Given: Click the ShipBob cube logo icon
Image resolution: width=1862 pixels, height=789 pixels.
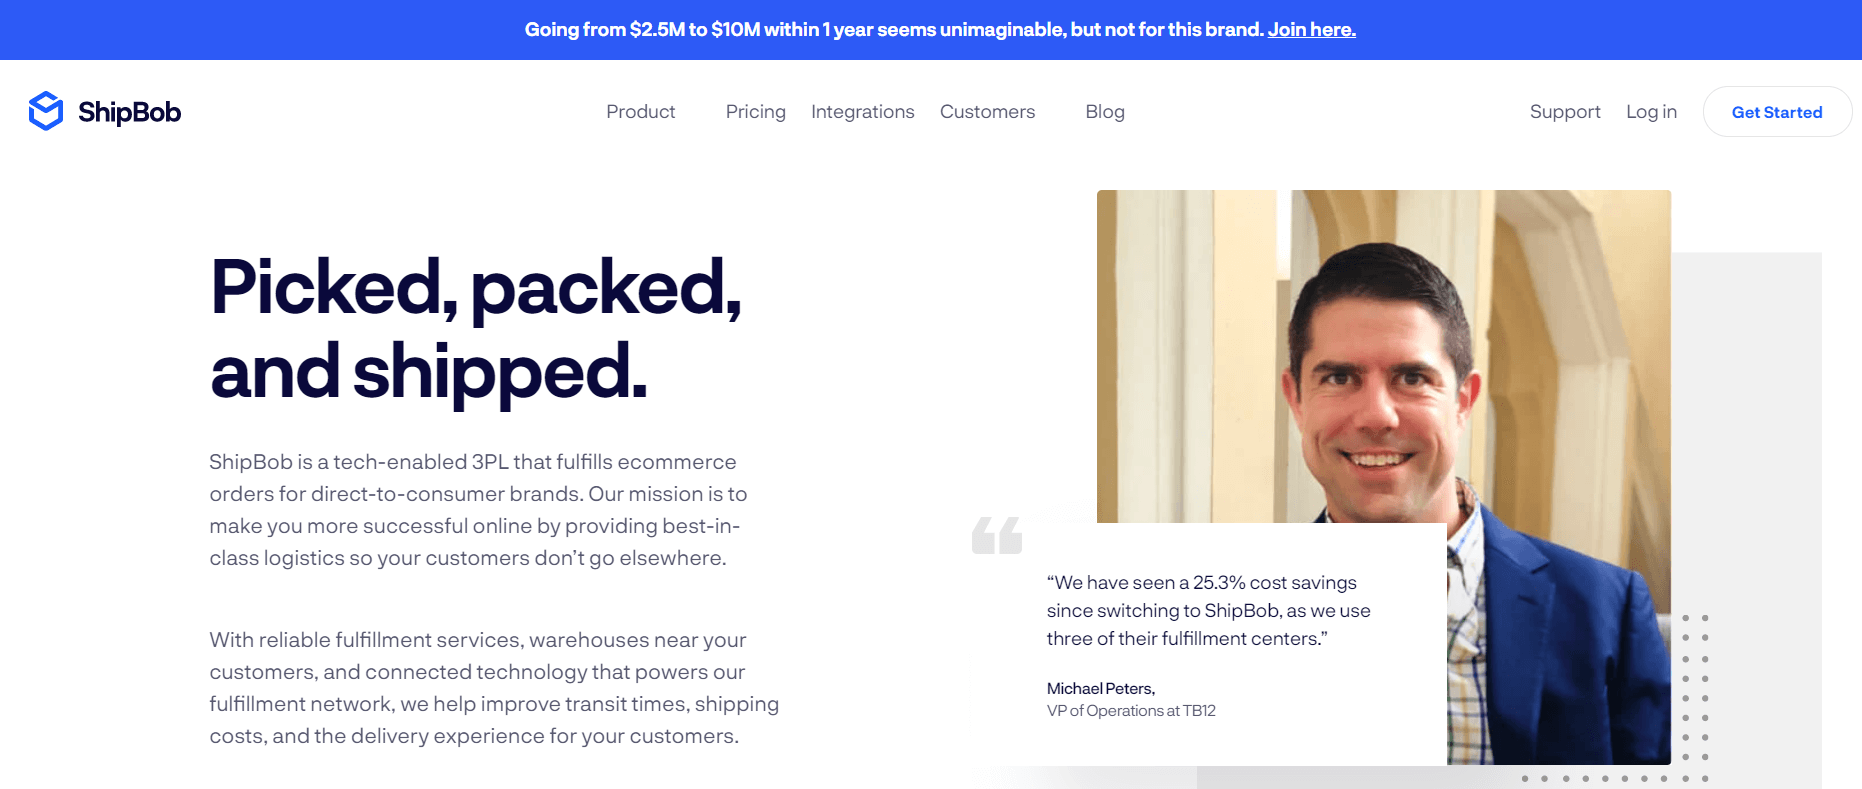Looking at the screenshot, I should [x=46, y=111].
